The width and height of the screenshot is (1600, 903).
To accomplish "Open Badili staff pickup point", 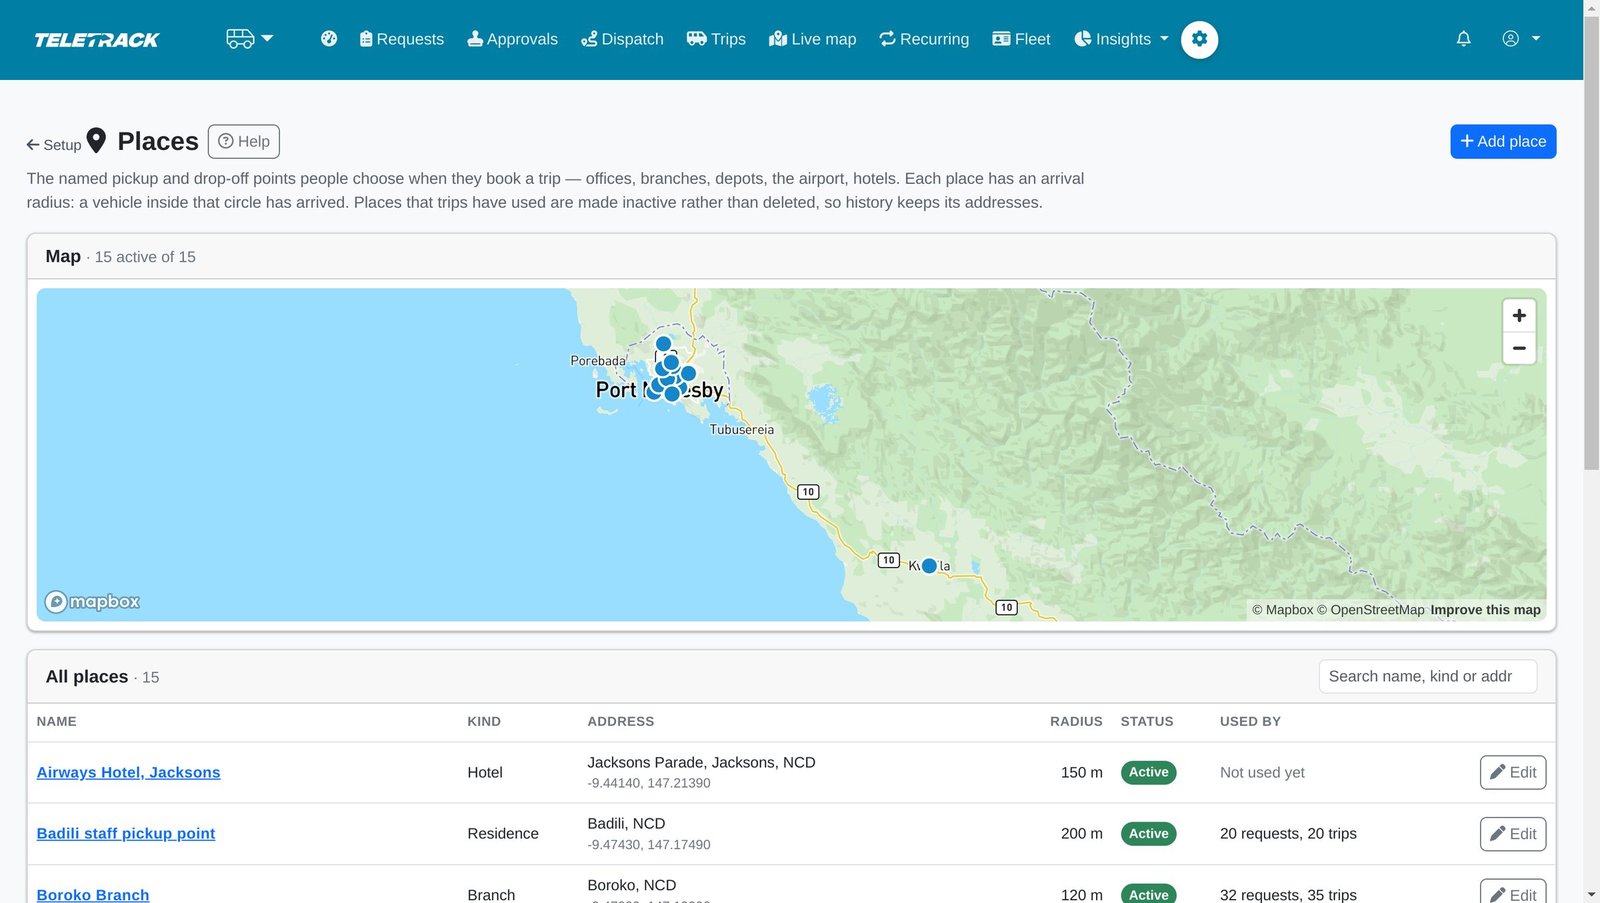I will pos(126,834).
